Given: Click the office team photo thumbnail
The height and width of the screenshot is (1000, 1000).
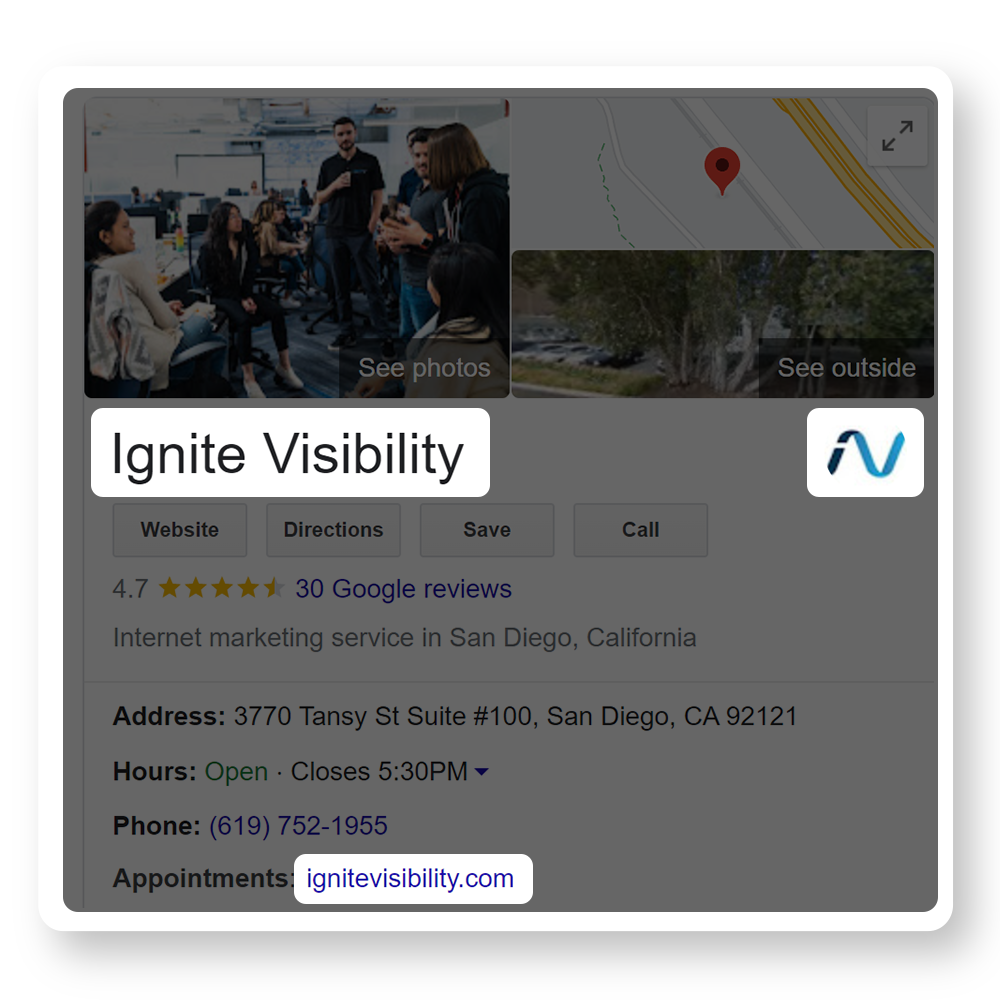Looking at the screenshot, I should tap(297, 248).
